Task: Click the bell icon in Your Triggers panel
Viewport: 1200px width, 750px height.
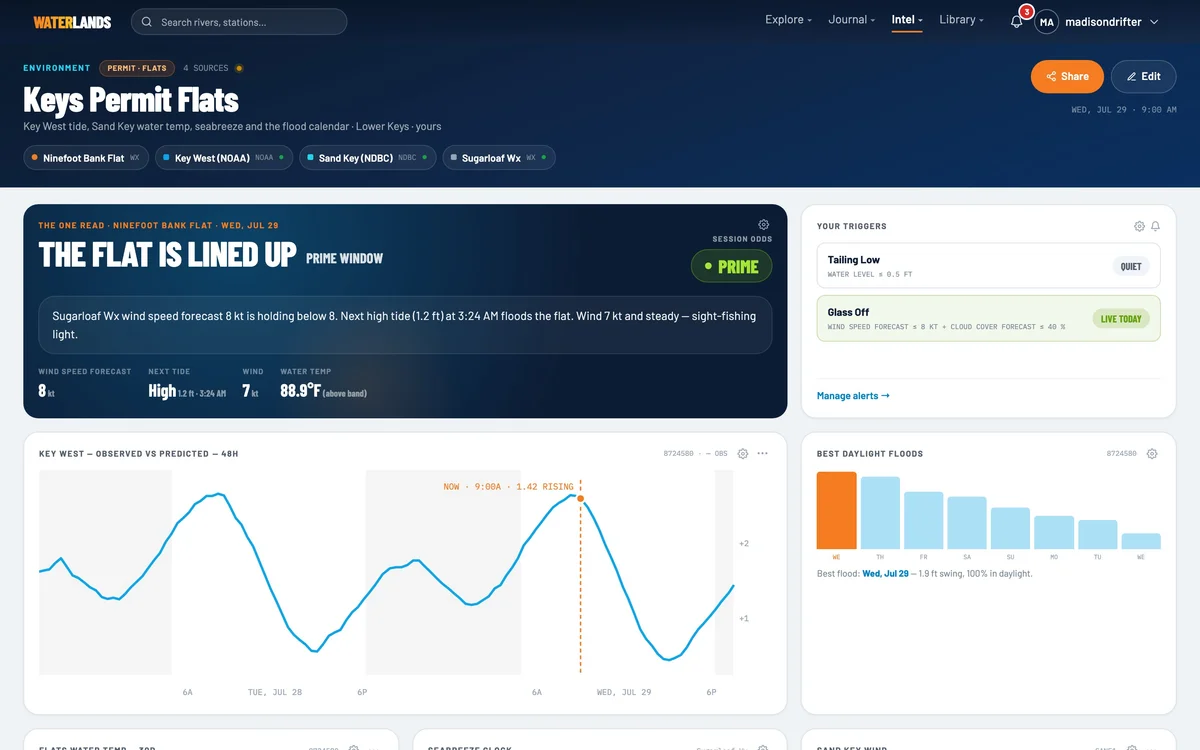Action: tap(1155, 226)
